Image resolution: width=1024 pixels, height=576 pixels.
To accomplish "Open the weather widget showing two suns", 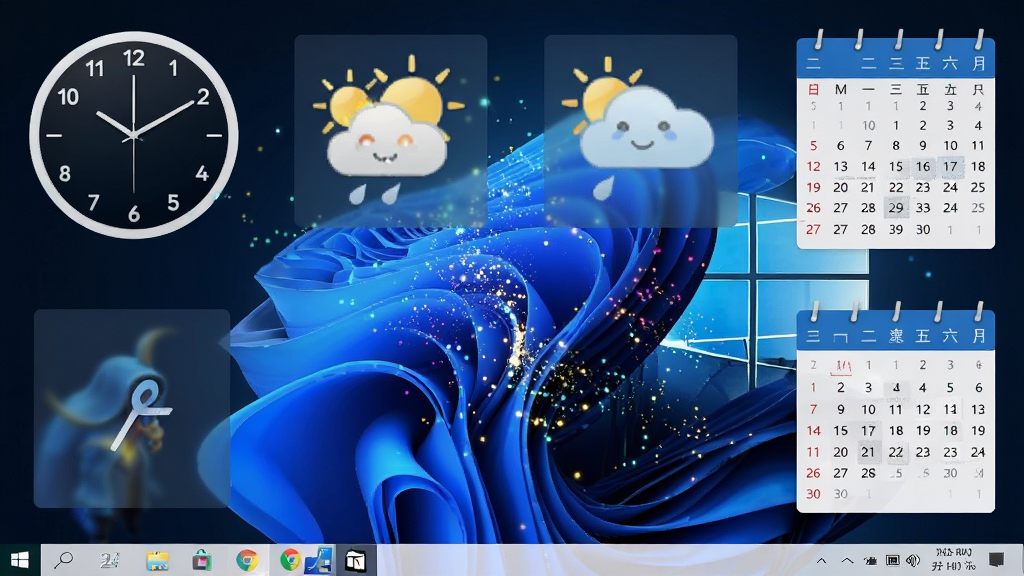I will pos(391,131).
